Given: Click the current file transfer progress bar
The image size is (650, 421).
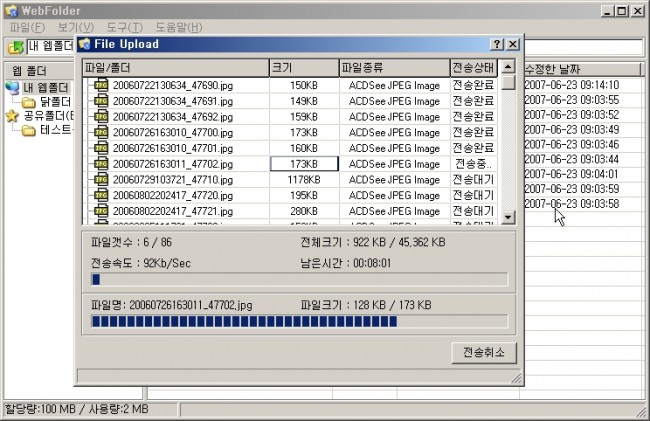Looking at the screenshot, I should pyautogui.click(x=298, y=321).
